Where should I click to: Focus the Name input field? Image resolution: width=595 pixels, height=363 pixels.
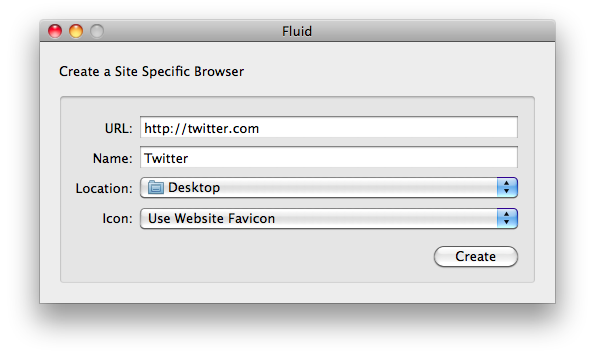coord(329,157)
